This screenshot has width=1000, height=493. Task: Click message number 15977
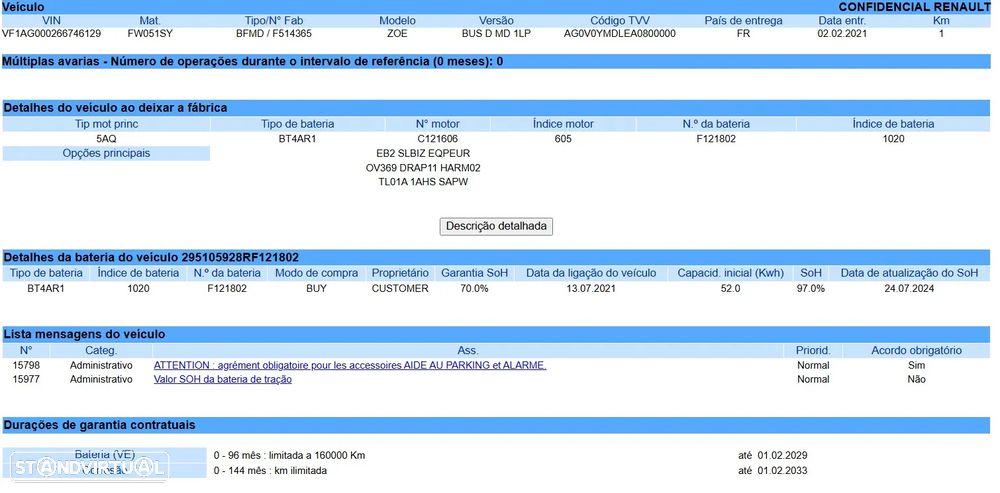point(26,379)
